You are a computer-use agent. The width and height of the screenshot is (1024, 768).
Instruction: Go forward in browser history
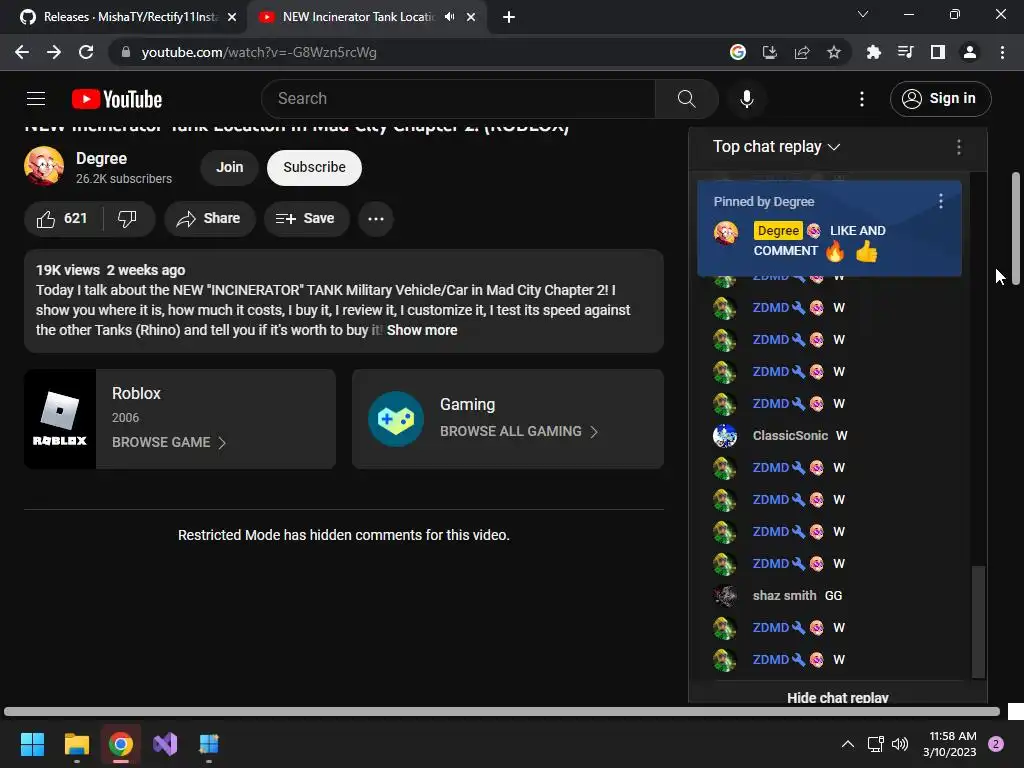[x=54, y=52]
